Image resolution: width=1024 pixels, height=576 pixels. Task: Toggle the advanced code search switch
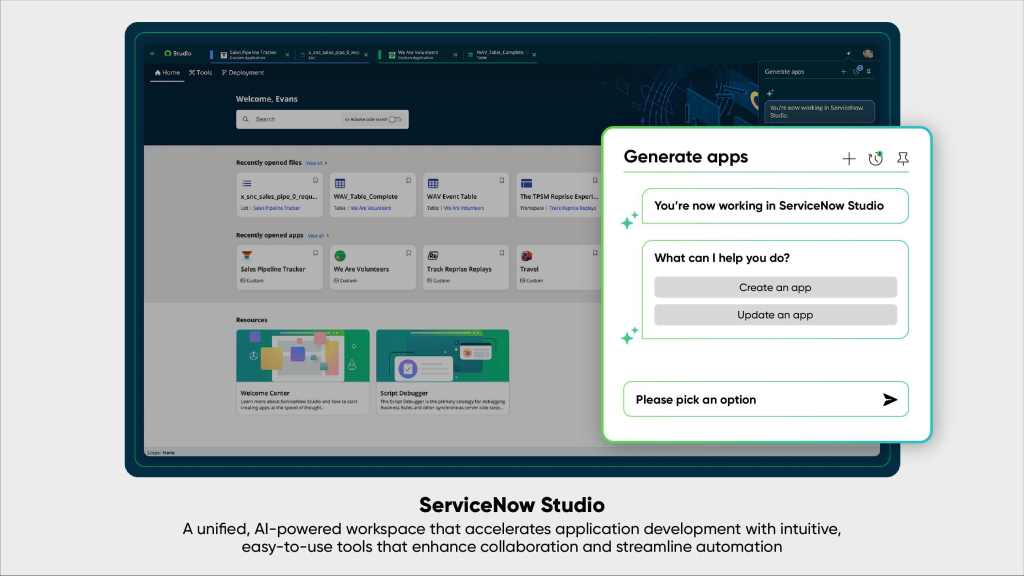pos(395,119)
